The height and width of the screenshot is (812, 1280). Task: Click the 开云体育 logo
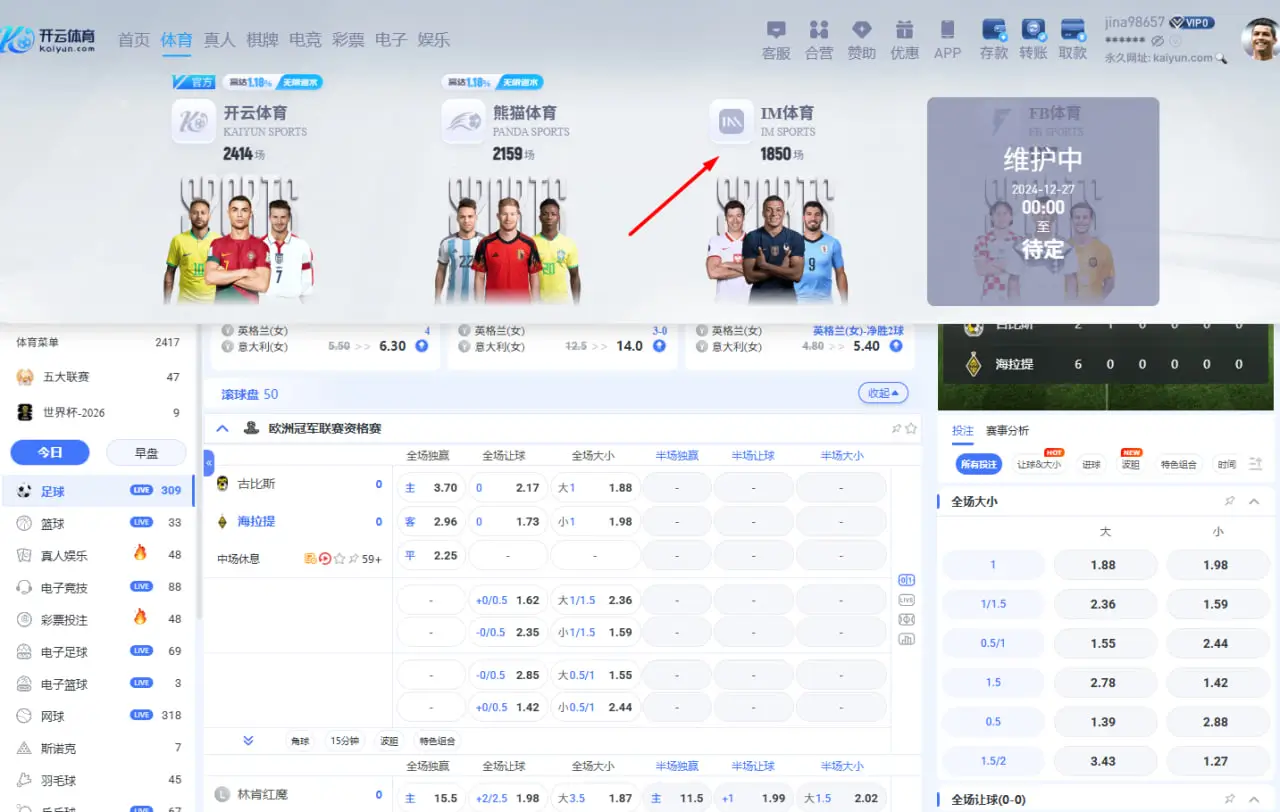tap(48, 40)
